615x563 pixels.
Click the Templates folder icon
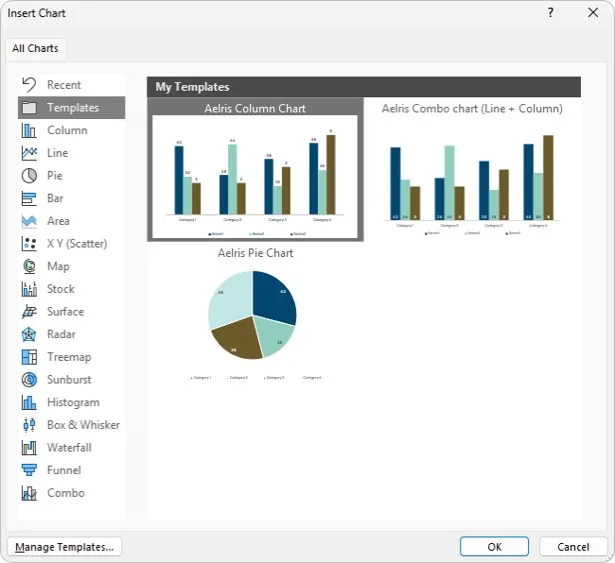pos(29,107)
